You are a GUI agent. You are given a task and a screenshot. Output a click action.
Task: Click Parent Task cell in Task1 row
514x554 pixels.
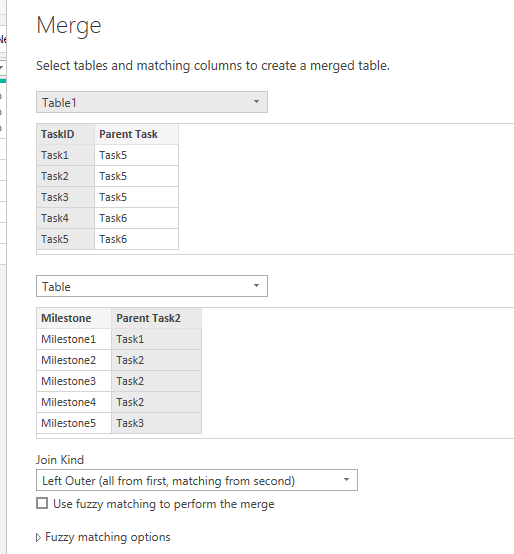click(x=136, y=155)
